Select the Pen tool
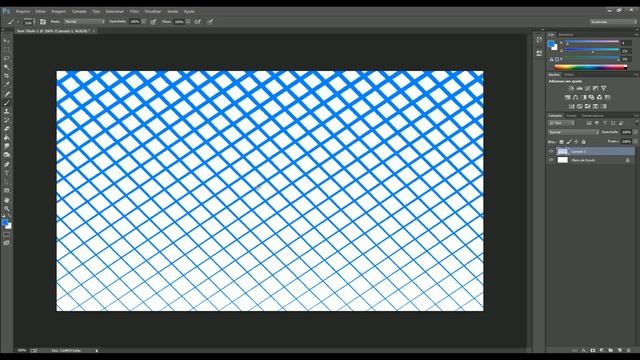This screenshot has height=360, width=640. tap(7, 164)
